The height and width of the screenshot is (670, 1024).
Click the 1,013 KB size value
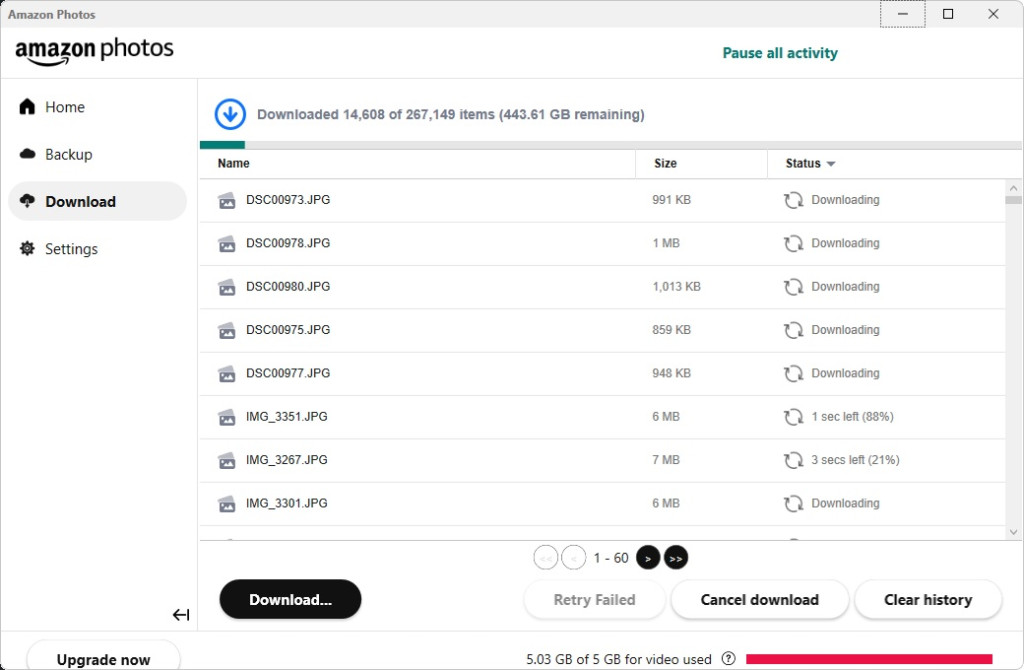677,287
